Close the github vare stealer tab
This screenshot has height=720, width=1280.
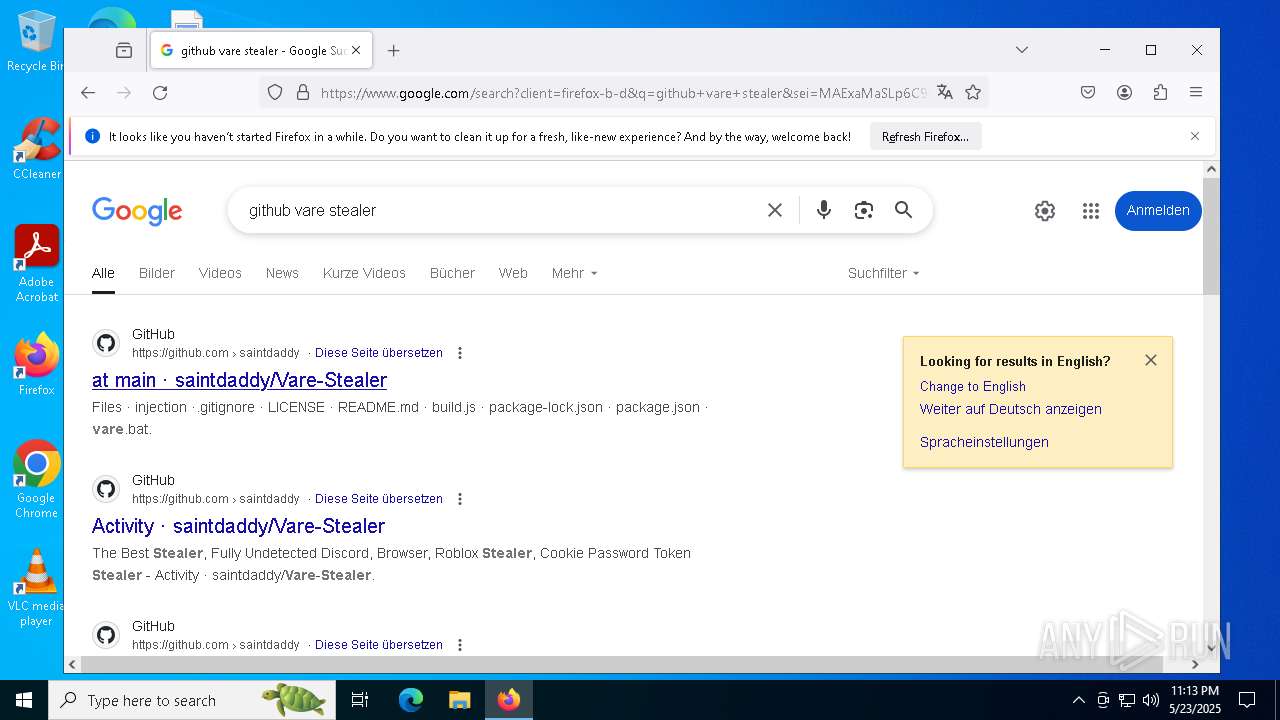click(x=356, y=50)
